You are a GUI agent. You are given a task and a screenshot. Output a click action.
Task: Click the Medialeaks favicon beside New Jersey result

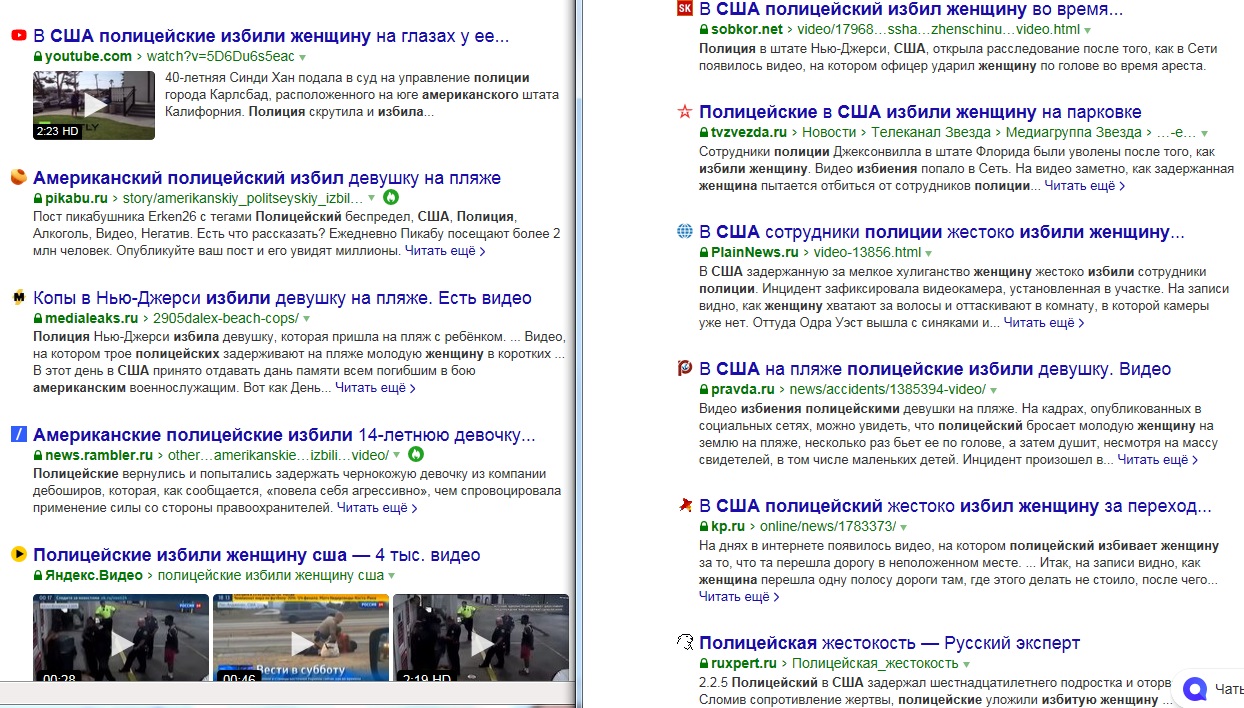pos(18,297)
